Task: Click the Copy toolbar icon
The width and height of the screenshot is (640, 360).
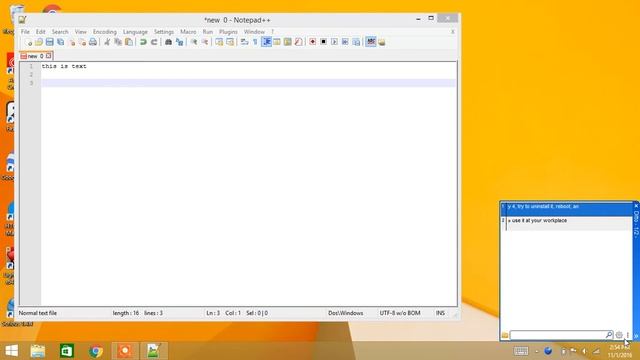Action: (x=118, y=42)
